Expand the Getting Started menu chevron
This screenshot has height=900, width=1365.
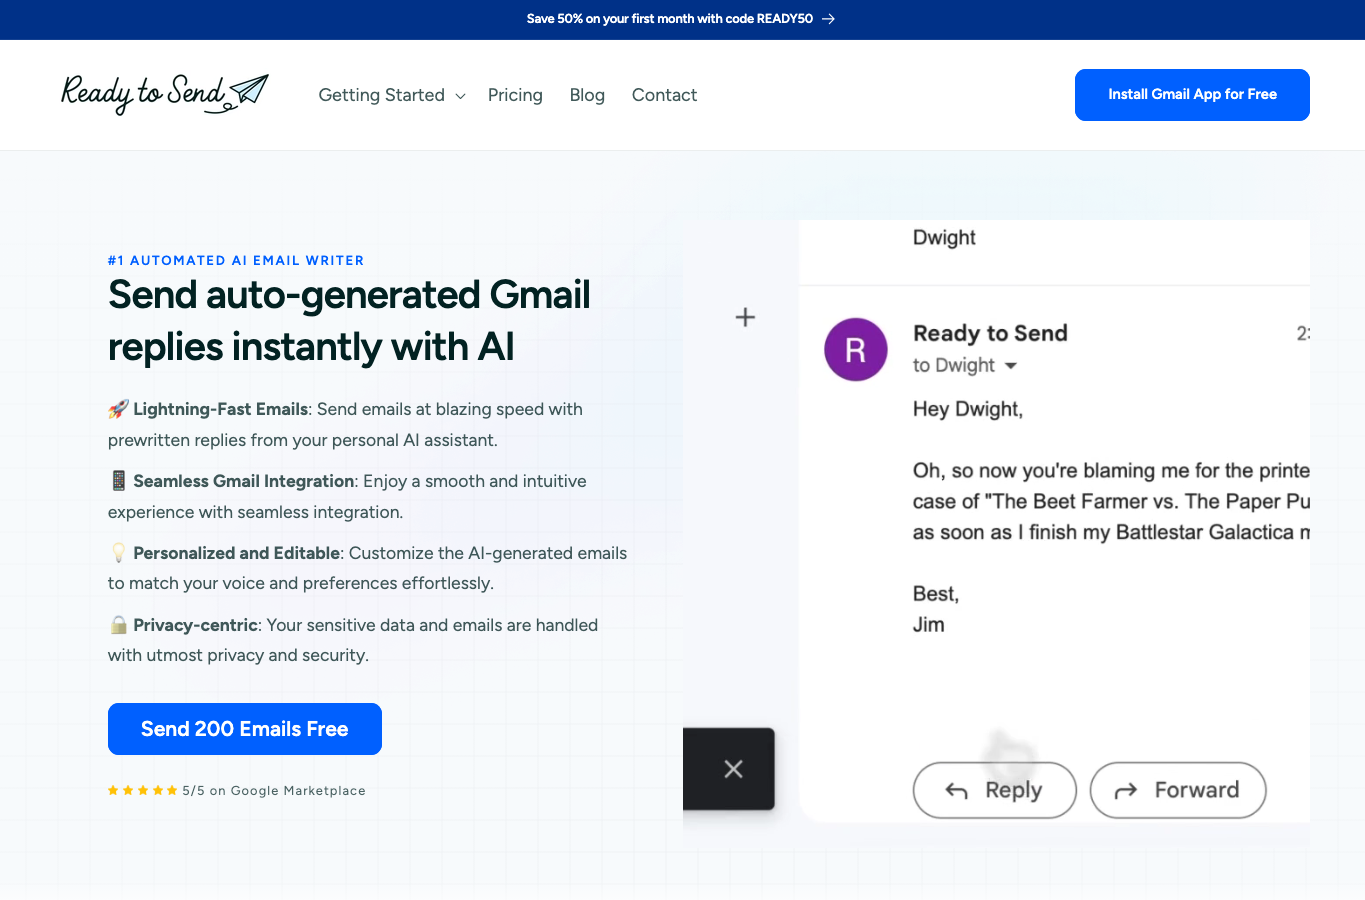pos(460,96)
